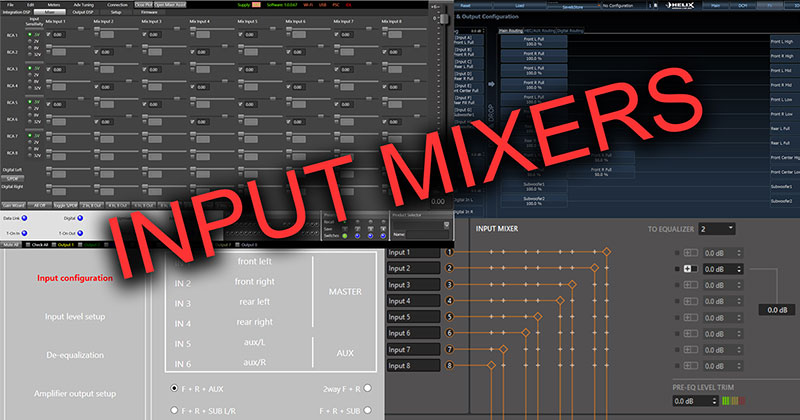Click the diamond routing node on Input 1 line
Viewport: 800px width, 420px height.
(x=607, y=252)
